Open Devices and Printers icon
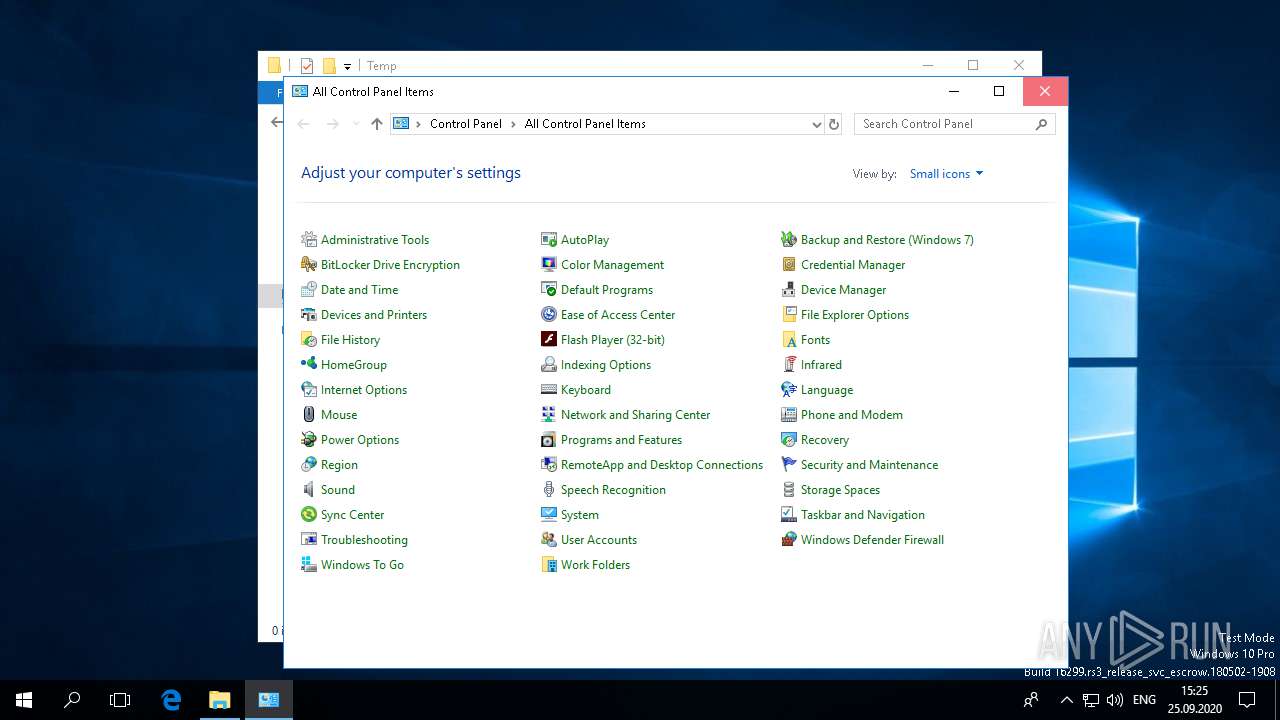1280x720 pixels. click(309, 315)
